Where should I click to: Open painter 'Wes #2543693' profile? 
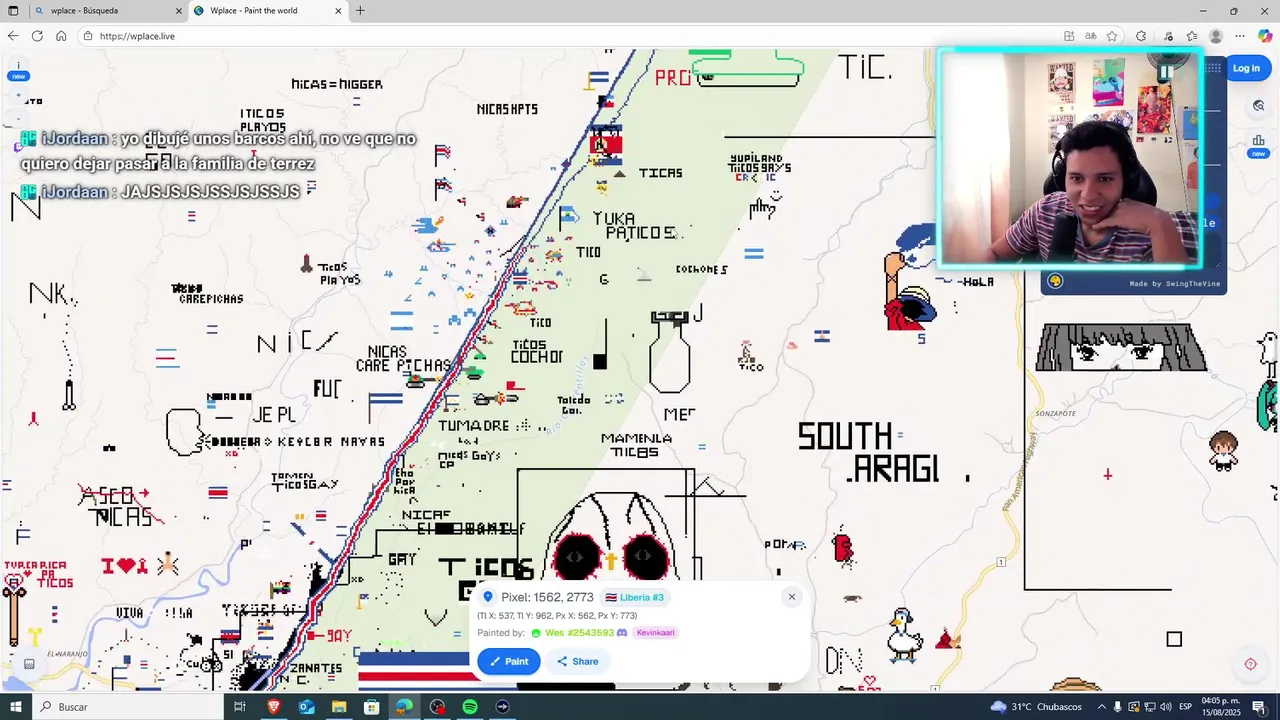(579, 633)
